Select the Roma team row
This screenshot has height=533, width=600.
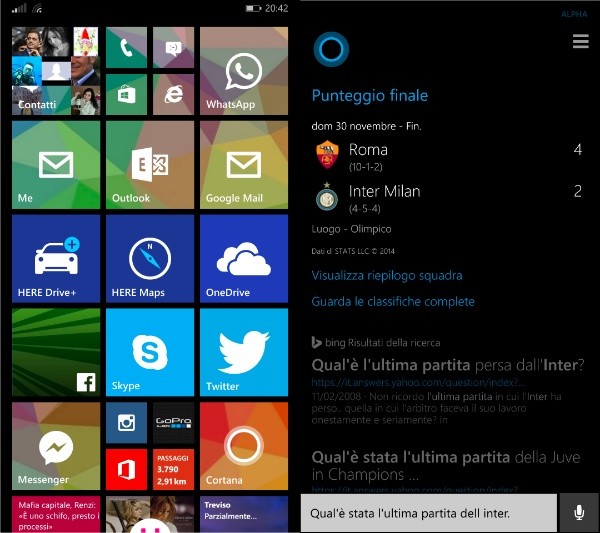coord(447,155)
